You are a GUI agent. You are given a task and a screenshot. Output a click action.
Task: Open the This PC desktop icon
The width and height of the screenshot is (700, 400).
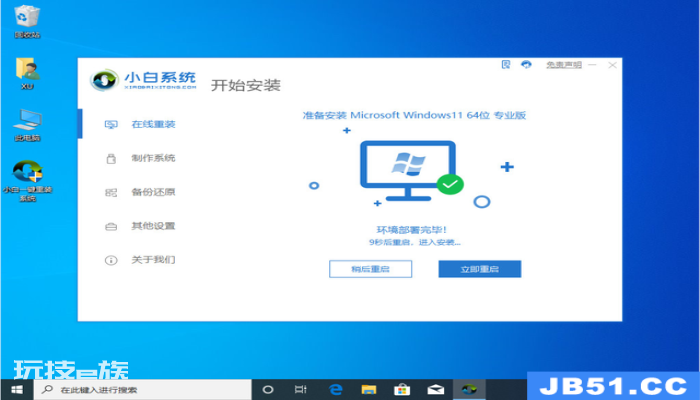tap(27, 125)
